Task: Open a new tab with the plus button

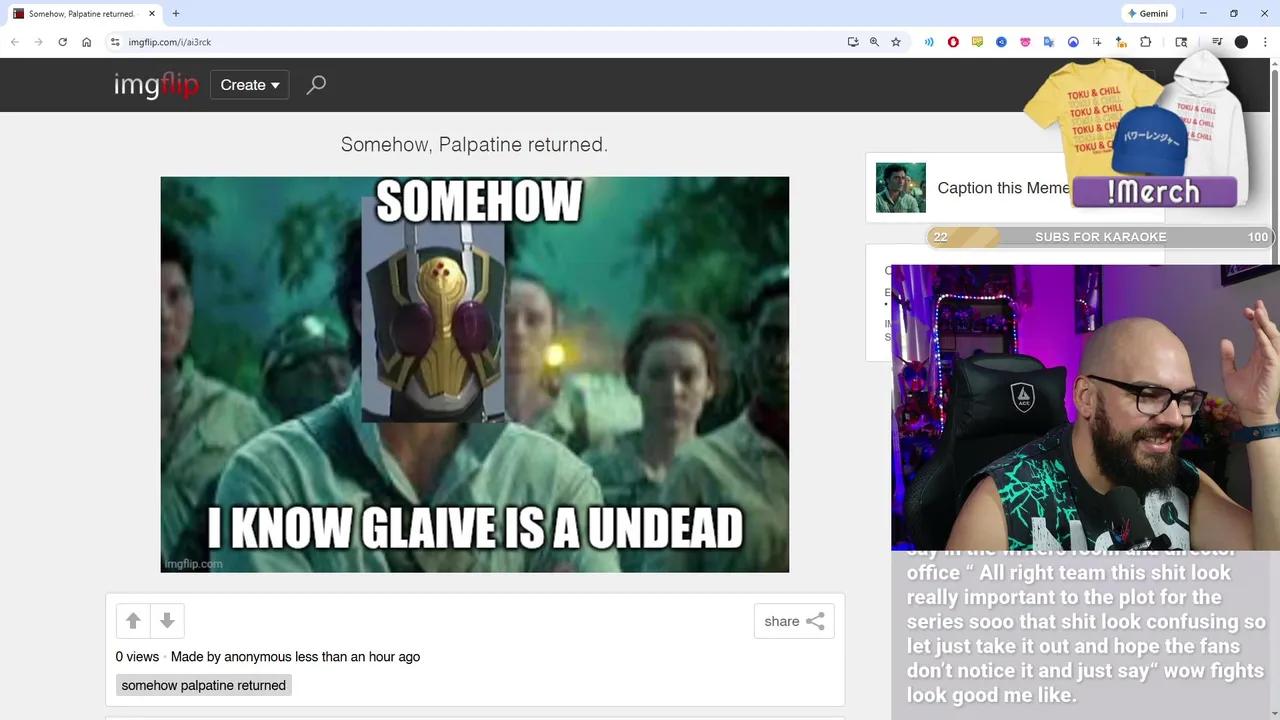Action: click(x=176, y=14)
